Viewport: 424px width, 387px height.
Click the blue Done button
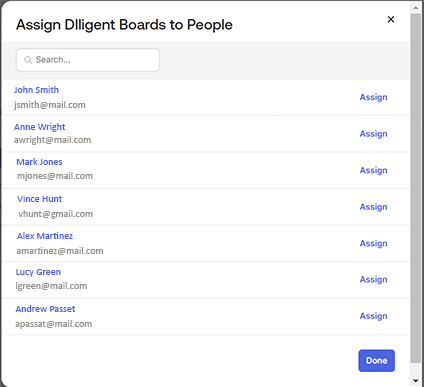[x=377, y=361]
